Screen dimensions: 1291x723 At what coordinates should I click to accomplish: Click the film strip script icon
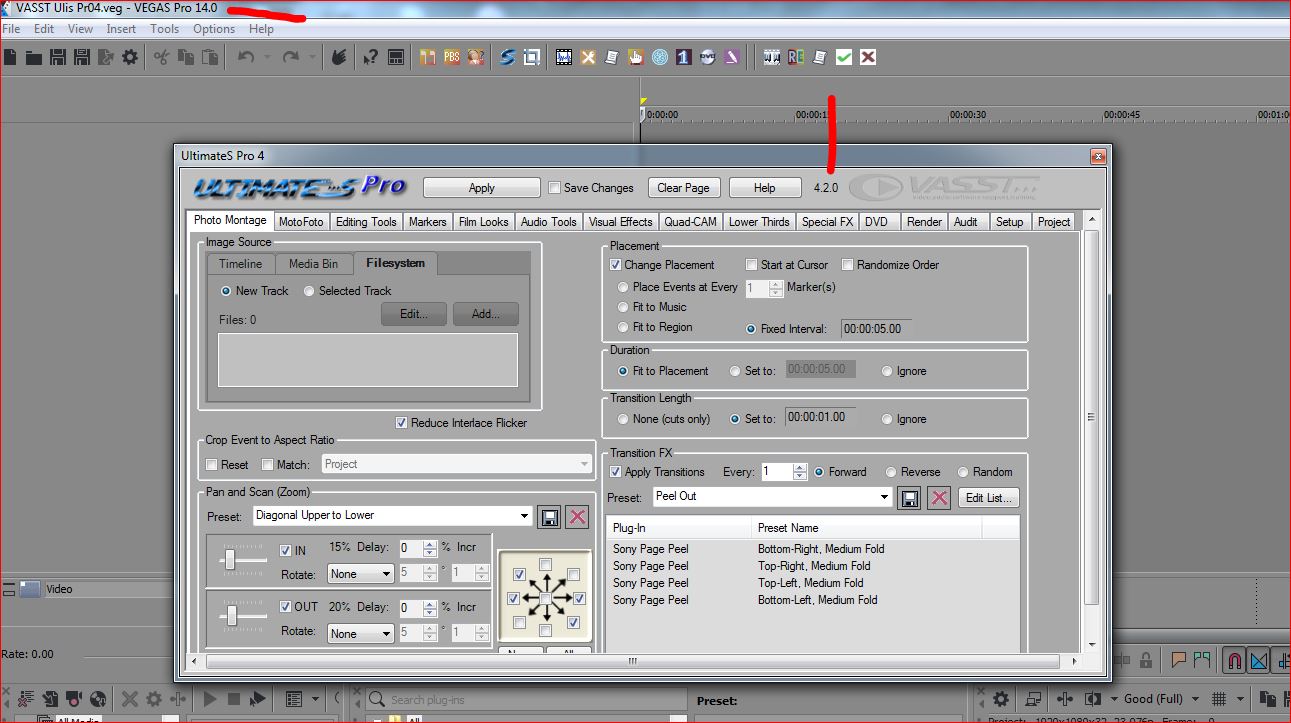click(x=564, y=57)
